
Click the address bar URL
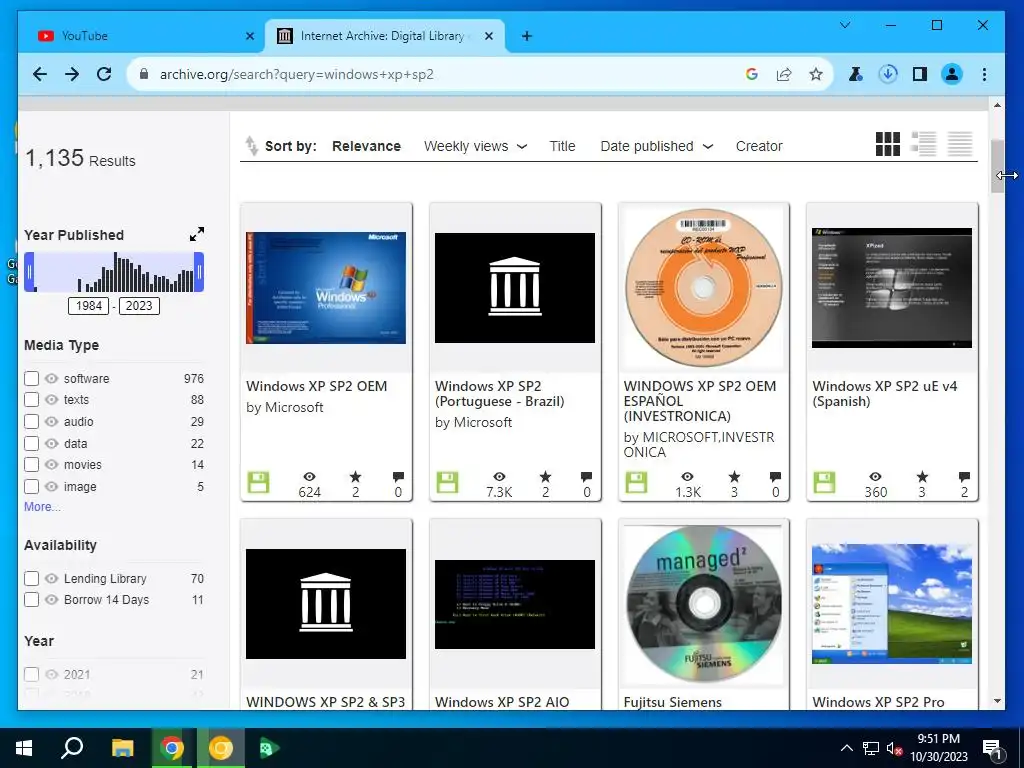[x=296, y=74]
